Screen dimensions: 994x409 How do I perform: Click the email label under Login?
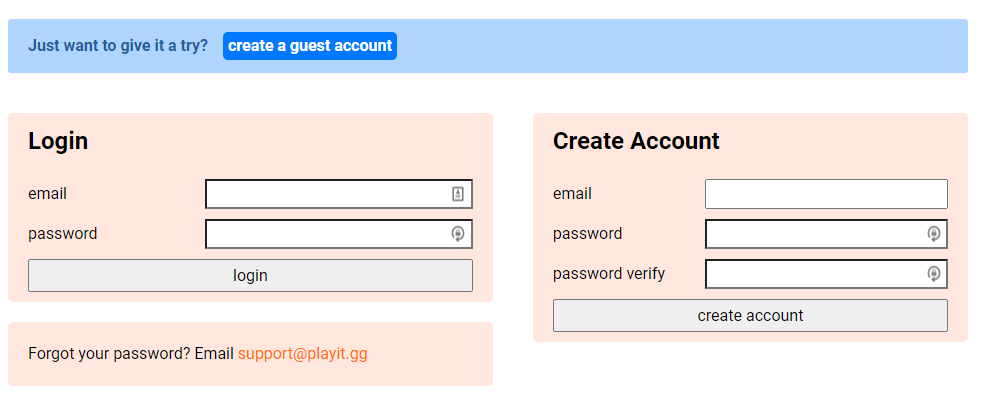47,194
